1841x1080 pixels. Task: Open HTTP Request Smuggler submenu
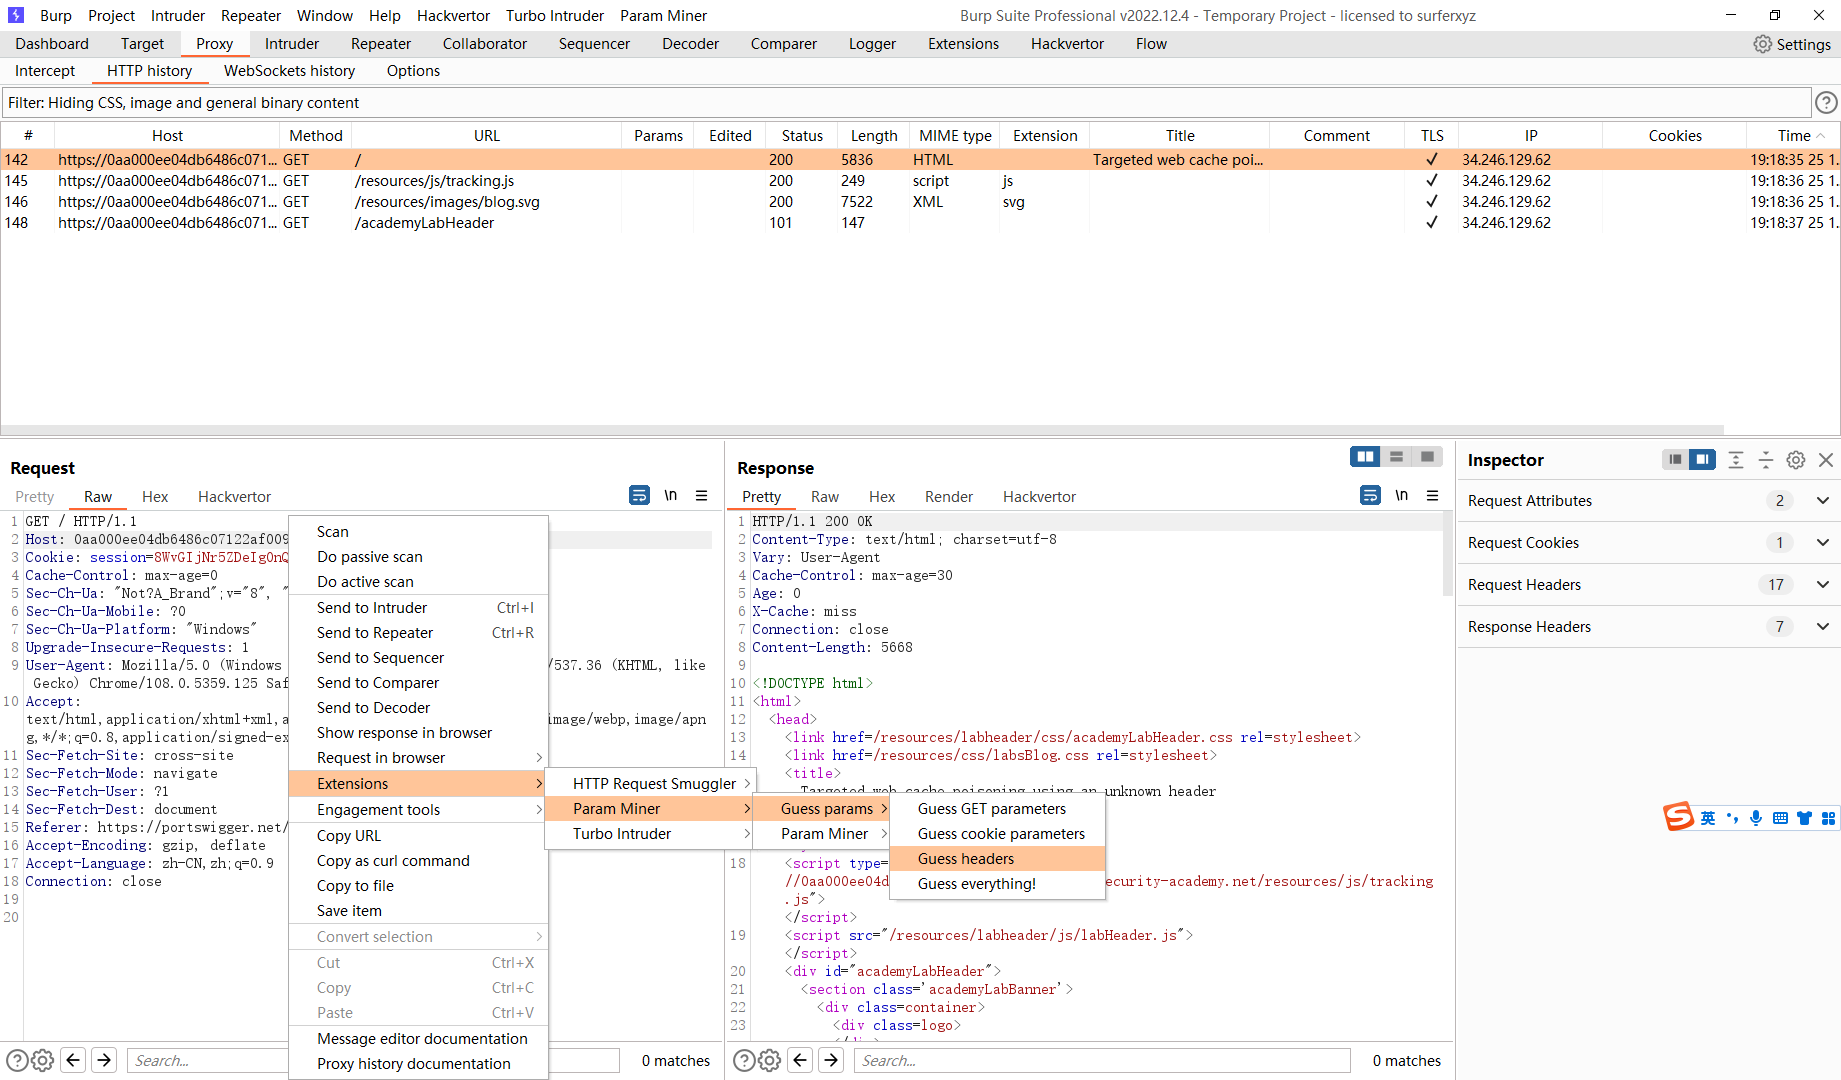coord(650,784)
